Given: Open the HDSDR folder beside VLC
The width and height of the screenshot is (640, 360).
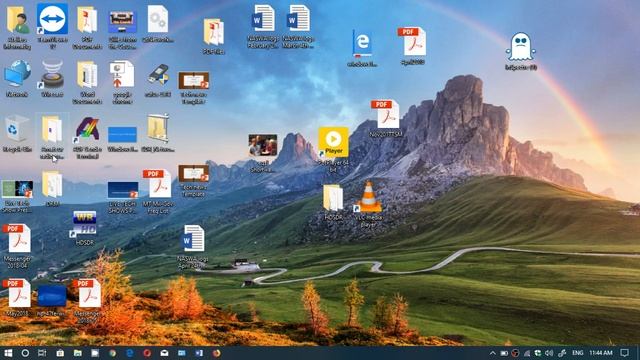Looking at the screenshot, I should (333, 198).
